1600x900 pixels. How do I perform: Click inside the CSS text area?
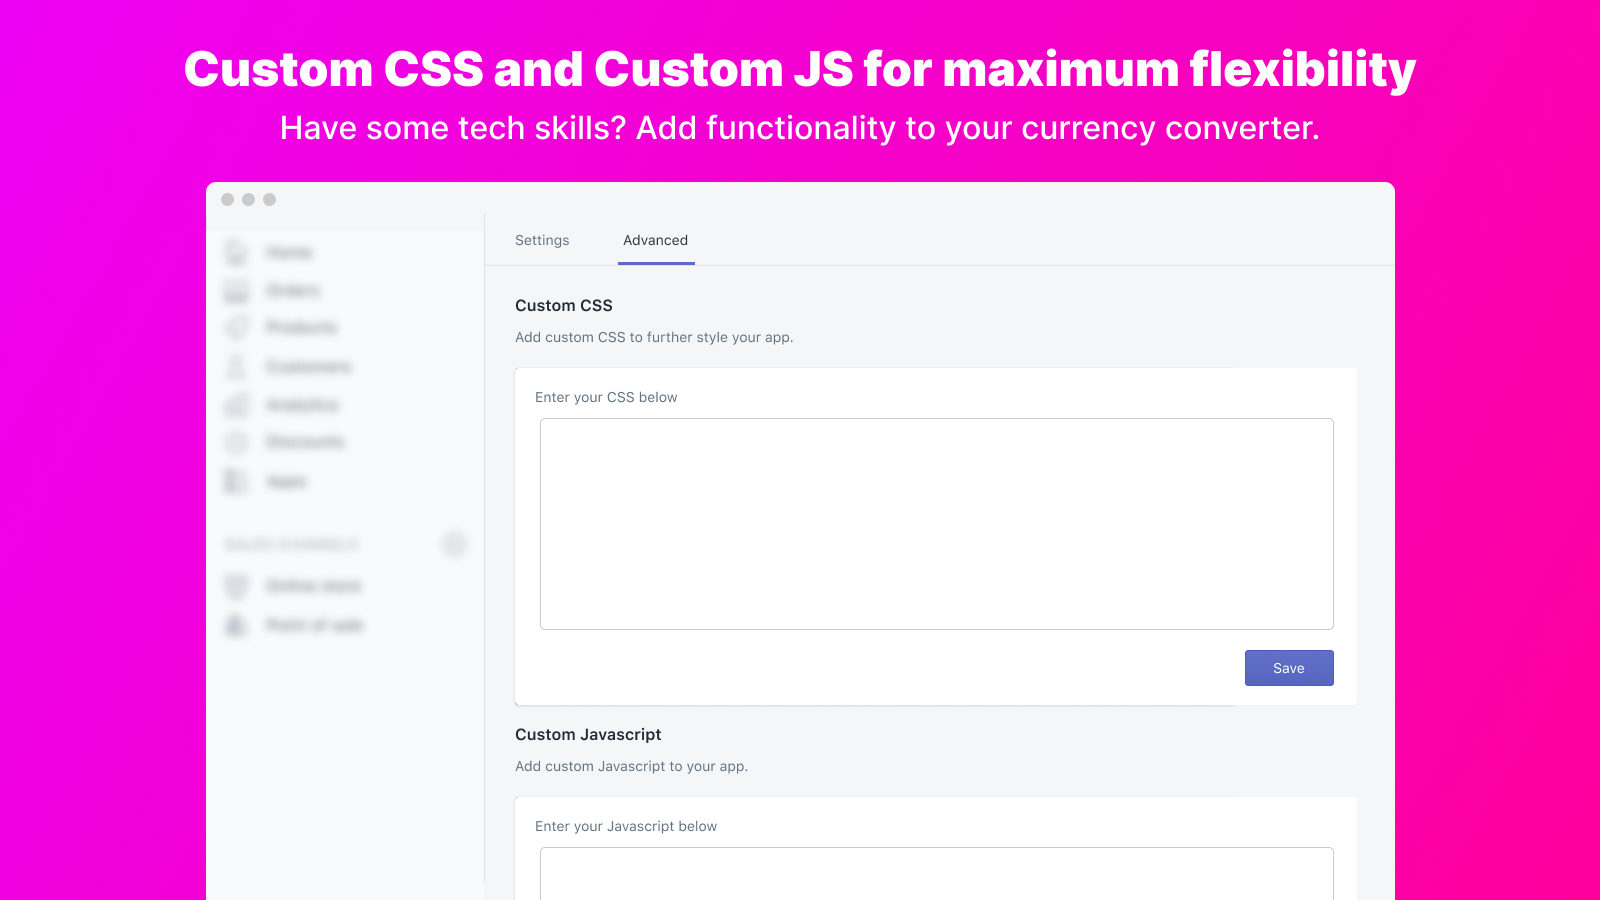936,524
